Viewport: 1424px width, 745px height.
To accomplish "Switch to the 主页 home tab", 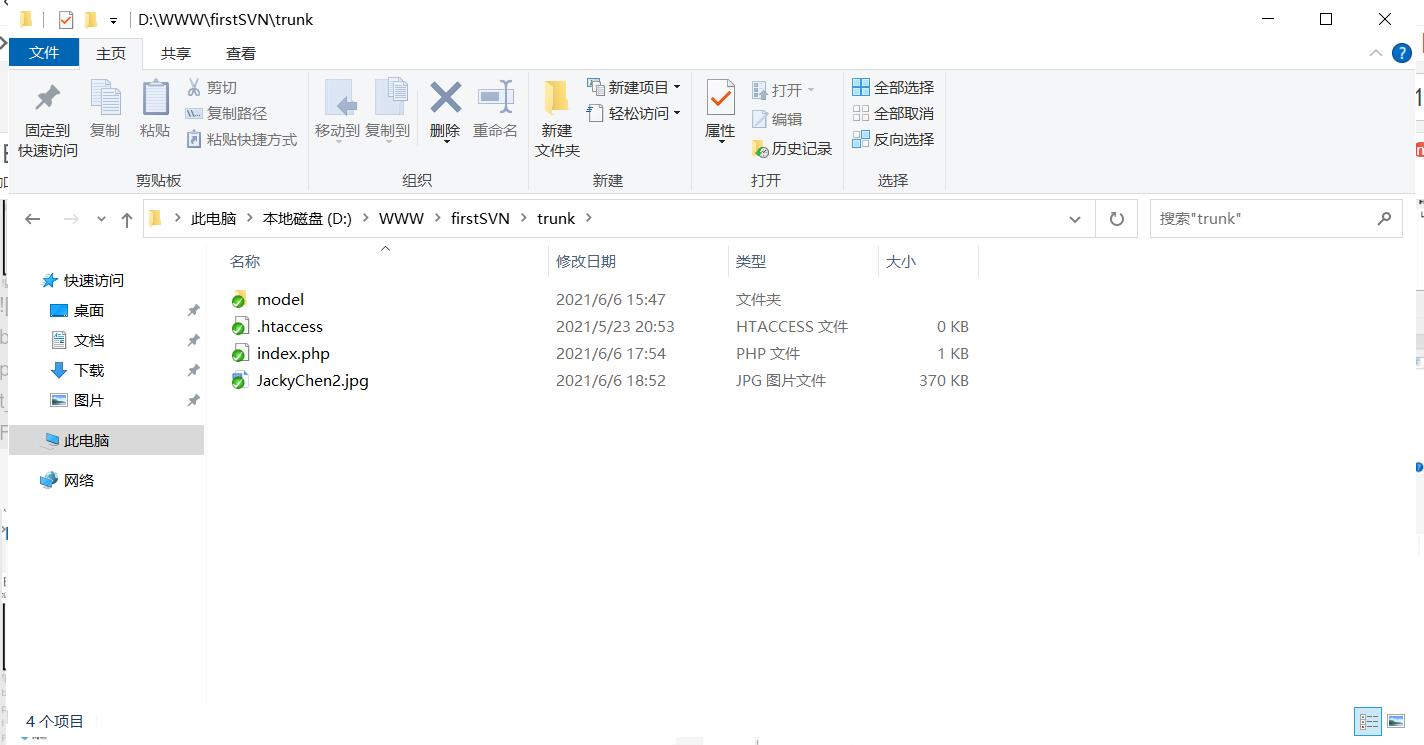I will (111, 54).
